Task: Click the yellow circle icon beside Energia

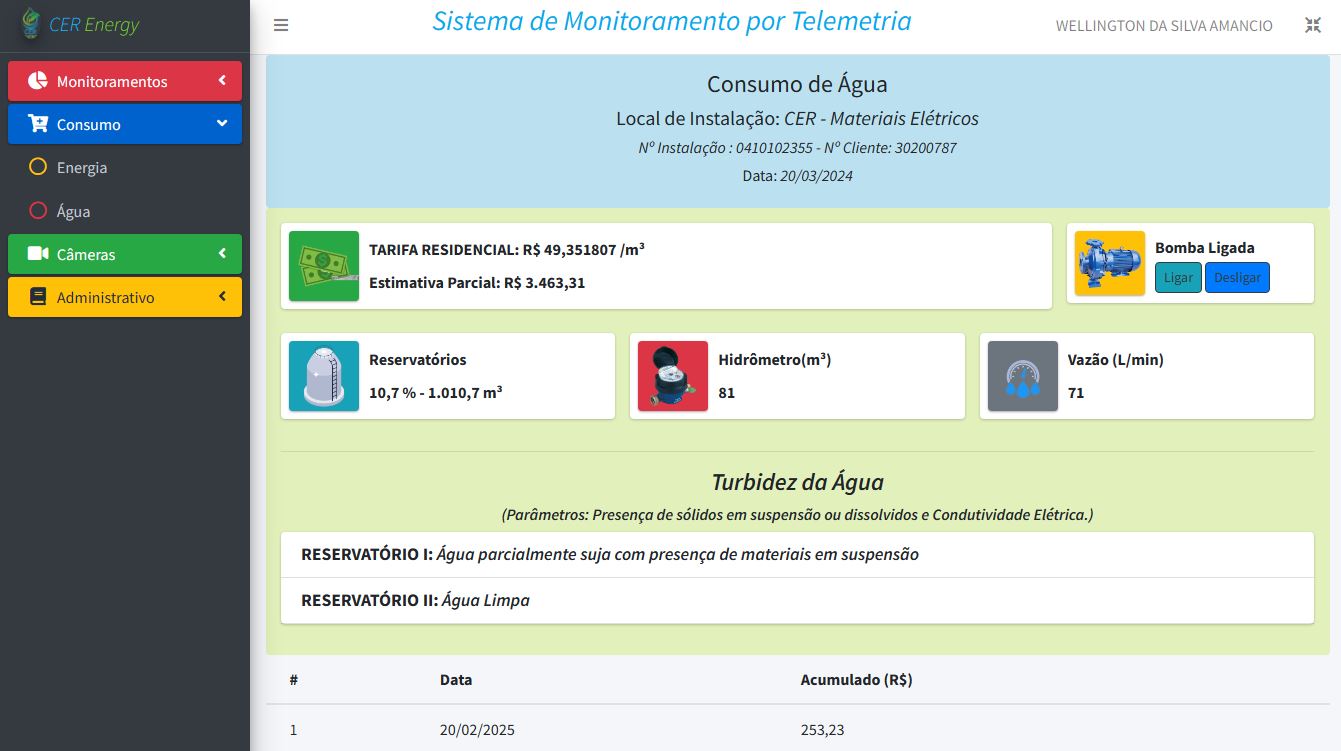Action: click(x=38, y=167)
